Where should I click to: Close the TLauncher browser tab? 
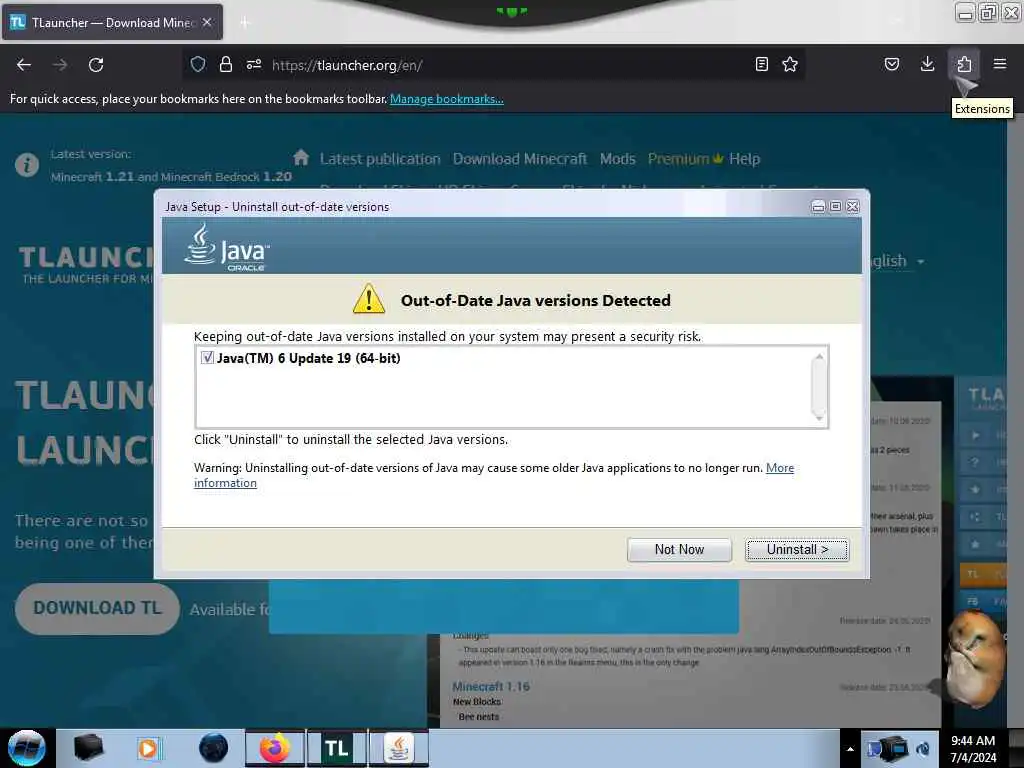pyautogui.click(x=206, y=22)
